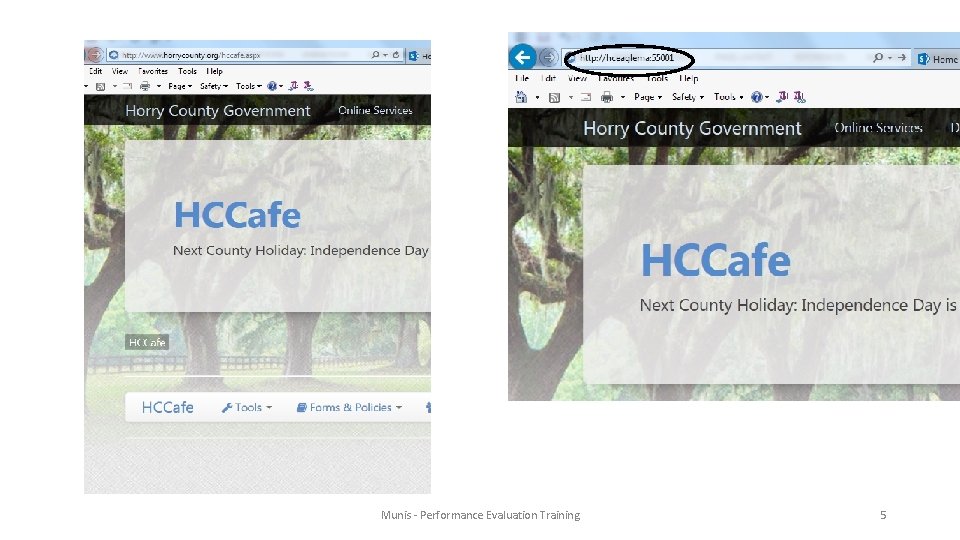Open Forms & Policies dropdown in HCCafe navbar
This screenshot has width=960, height=540.
pos(349,407)
